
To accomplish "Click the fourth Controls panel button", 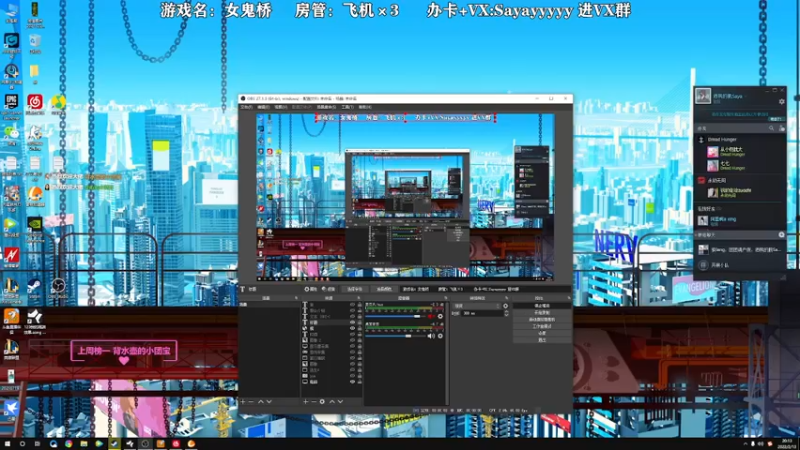I will [542, 326].
